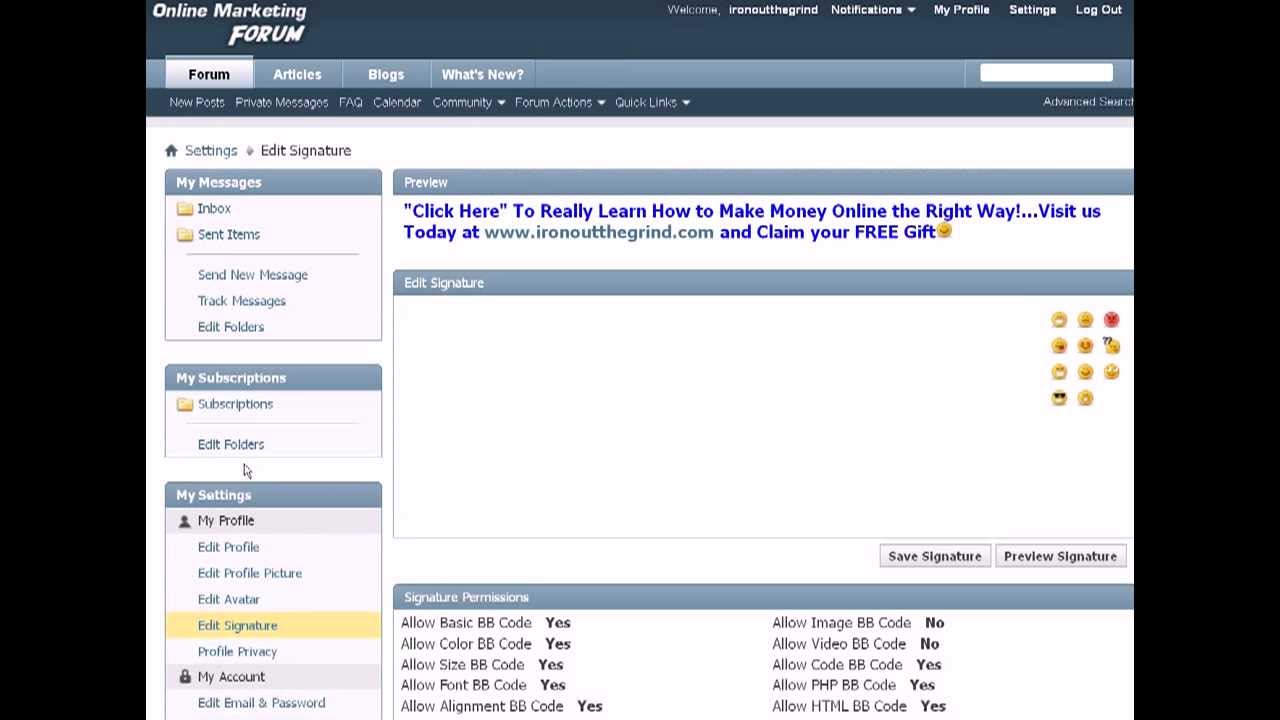Screen dimensions: 1280x720
Task: Switch to the Articles tab
Action: pos(297,74)
